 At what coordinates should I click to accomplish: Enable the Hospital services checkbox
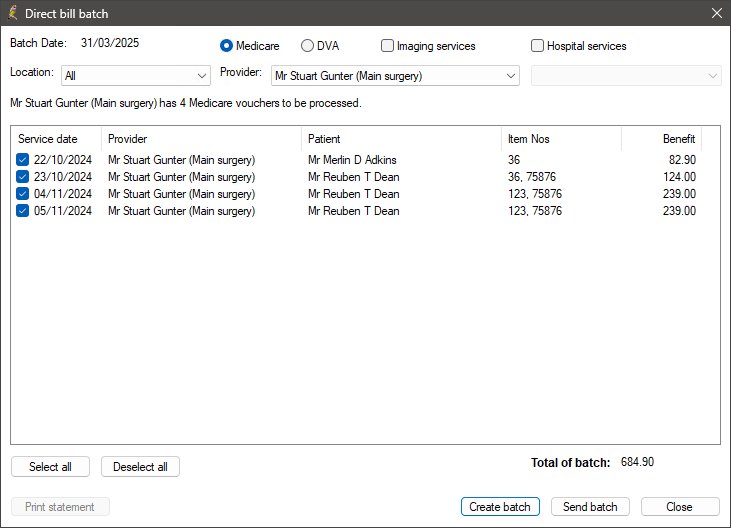coord(538,46)
